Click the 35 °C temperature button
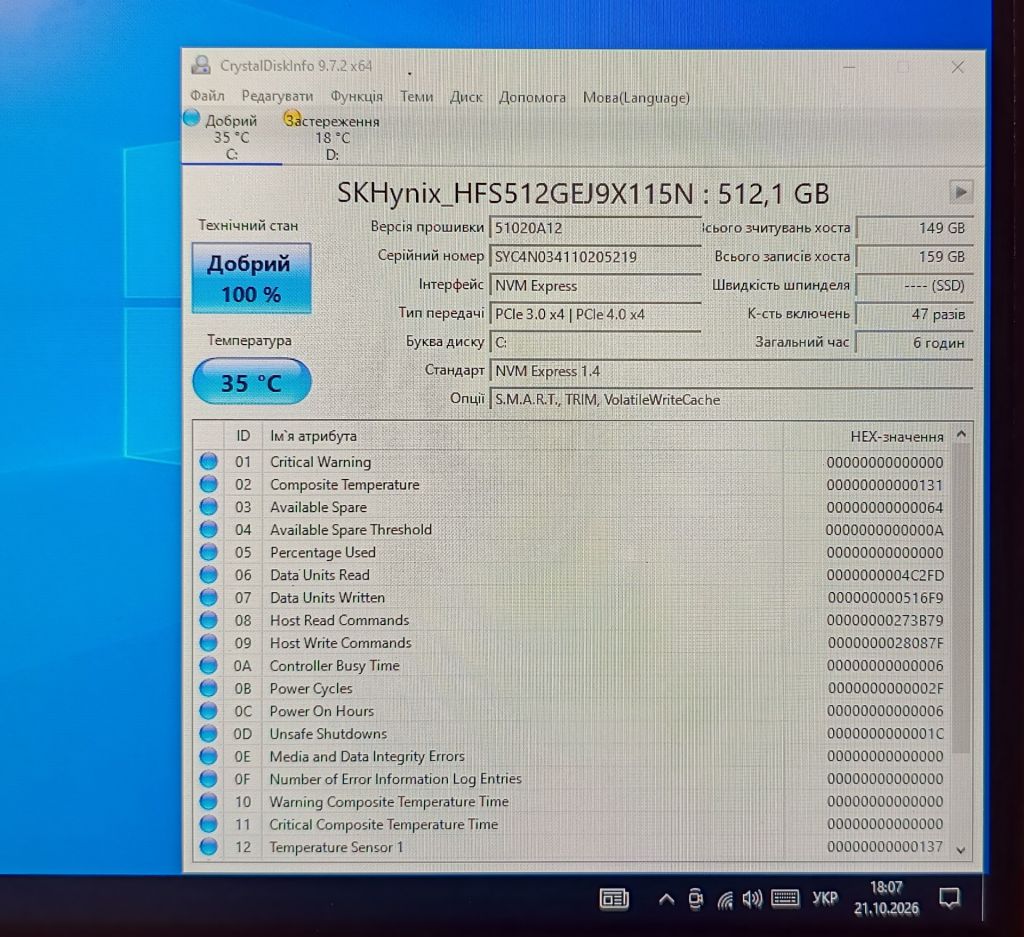Viewport: 1024px width, 937px height. [x=251, y=382]
